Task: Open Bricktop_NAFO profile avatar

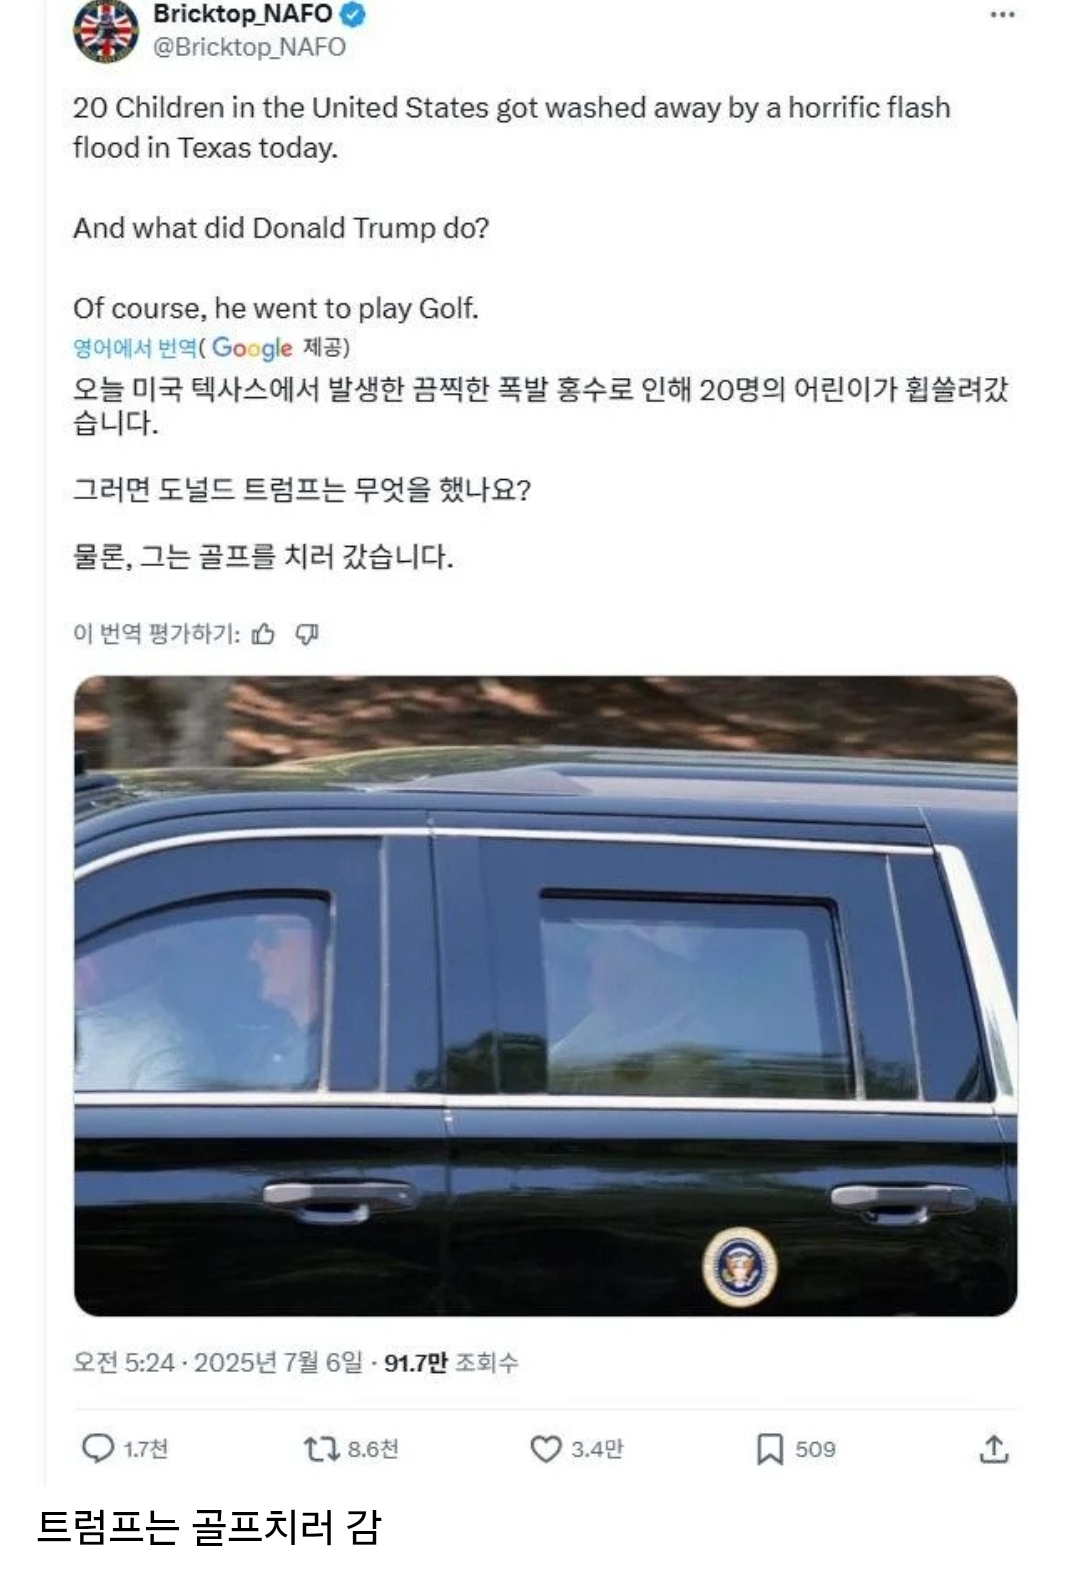Action: (x=106, y=30)
